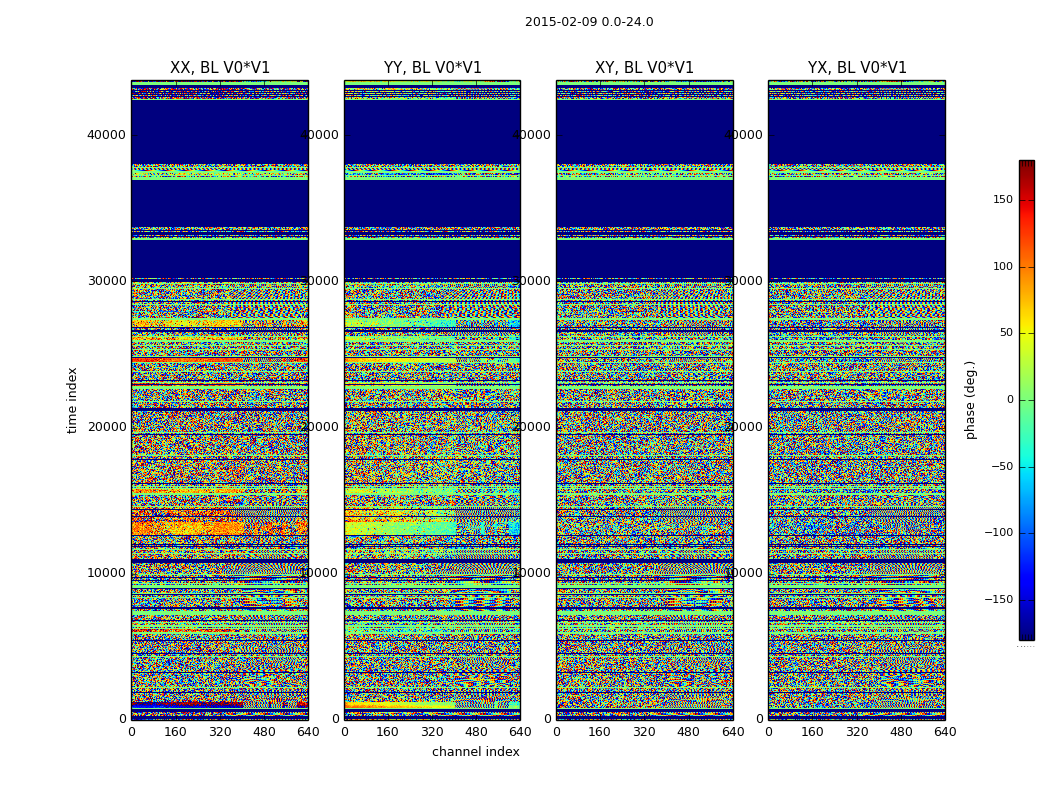Click the 640 x-axis tick under YX plot

(945, 732)
